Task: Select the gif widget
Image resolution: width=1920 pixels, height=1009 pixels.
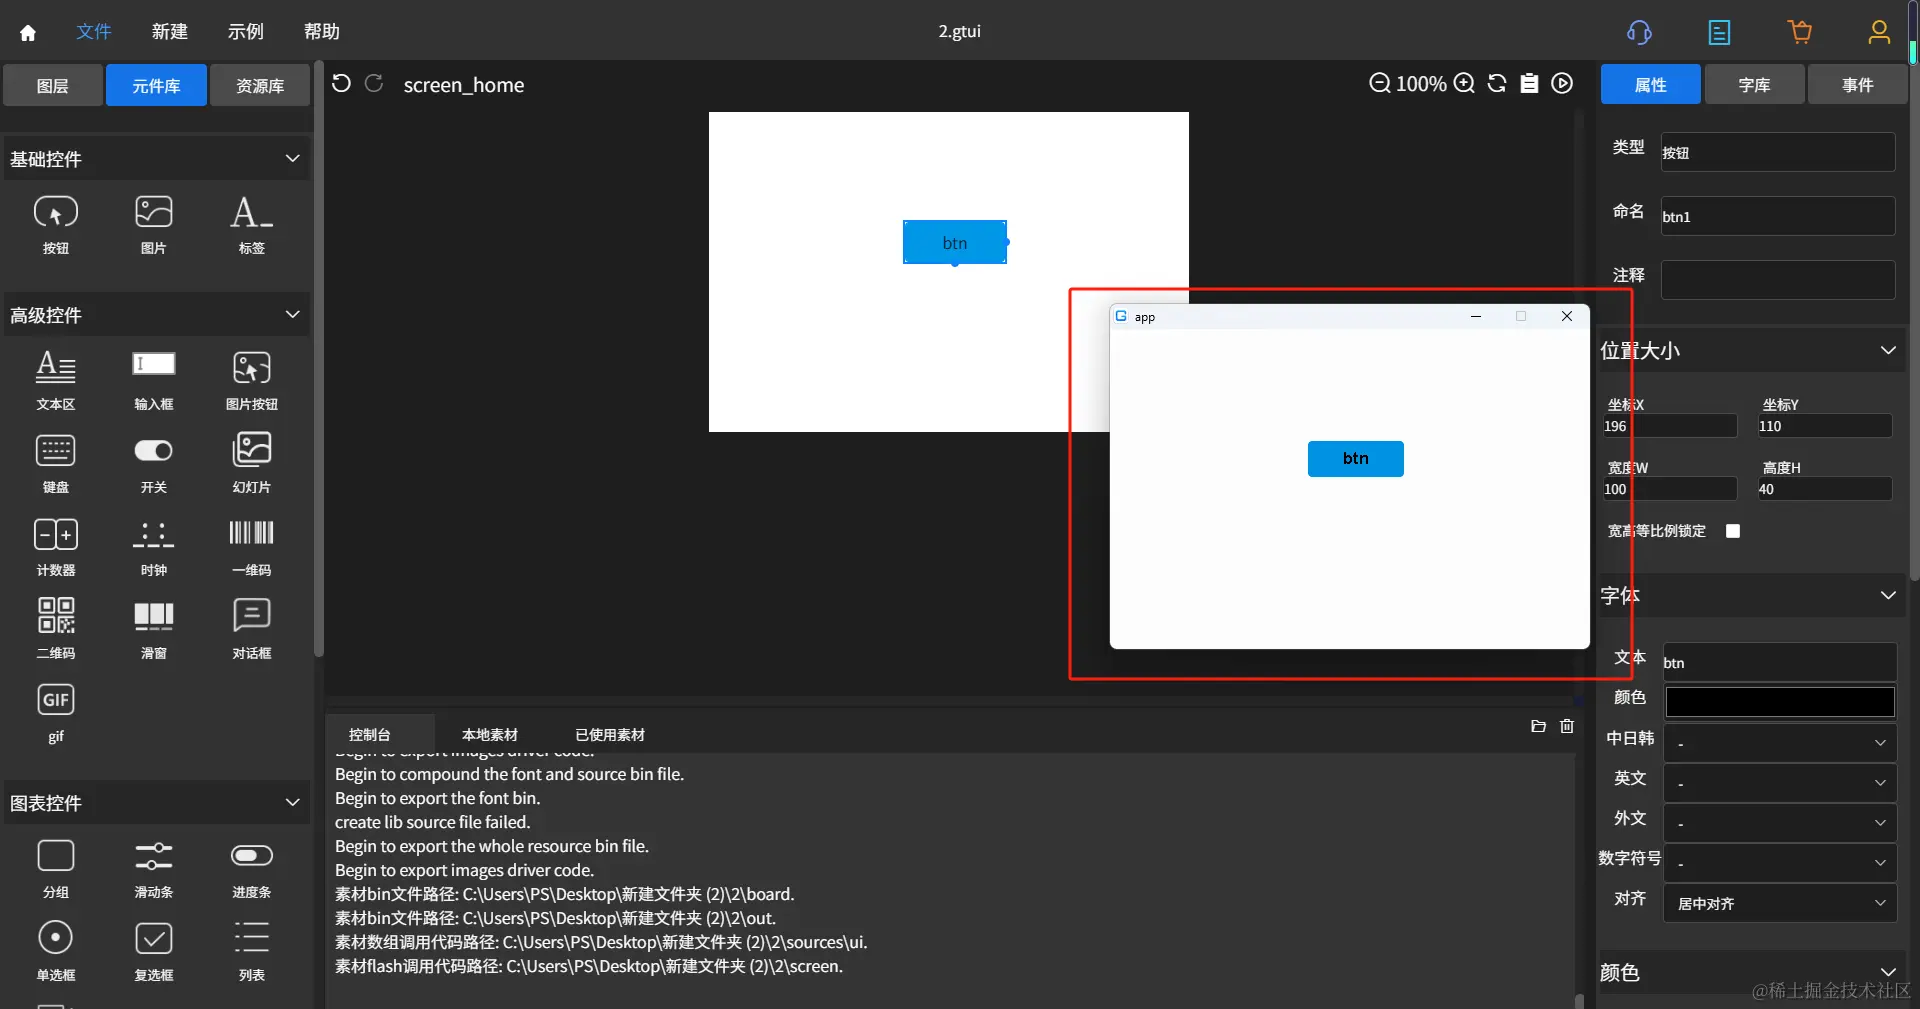Action: tap(56, 714)
